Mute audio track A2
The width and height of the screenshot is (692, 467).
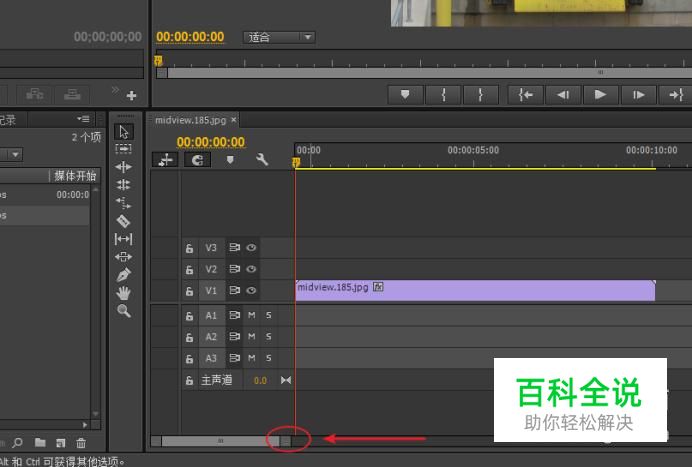252,336
